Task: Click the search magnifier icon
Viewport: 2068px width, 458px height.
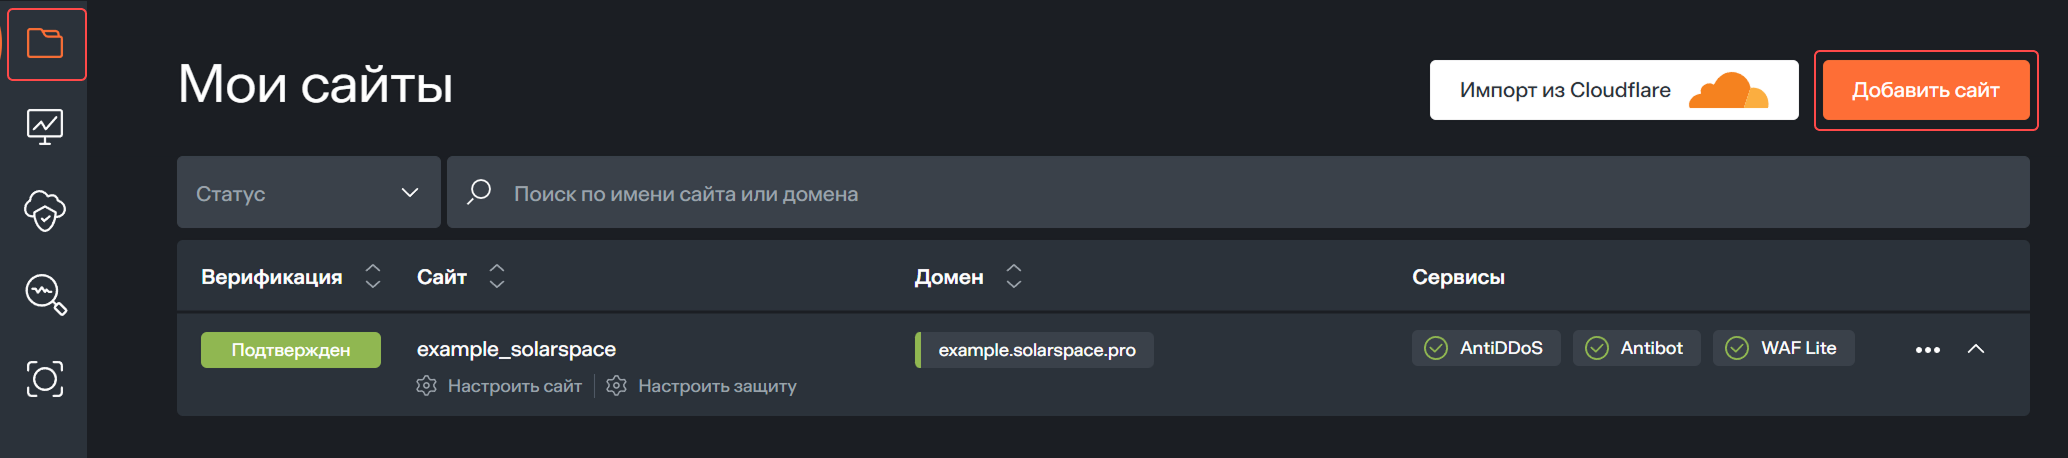Action: point(479,191)
